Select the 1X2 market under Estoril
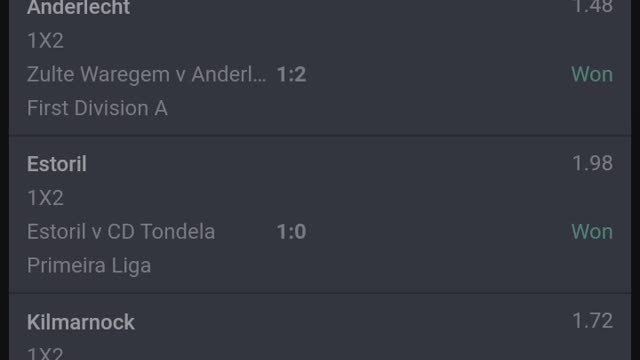 [x=45, y=198]
